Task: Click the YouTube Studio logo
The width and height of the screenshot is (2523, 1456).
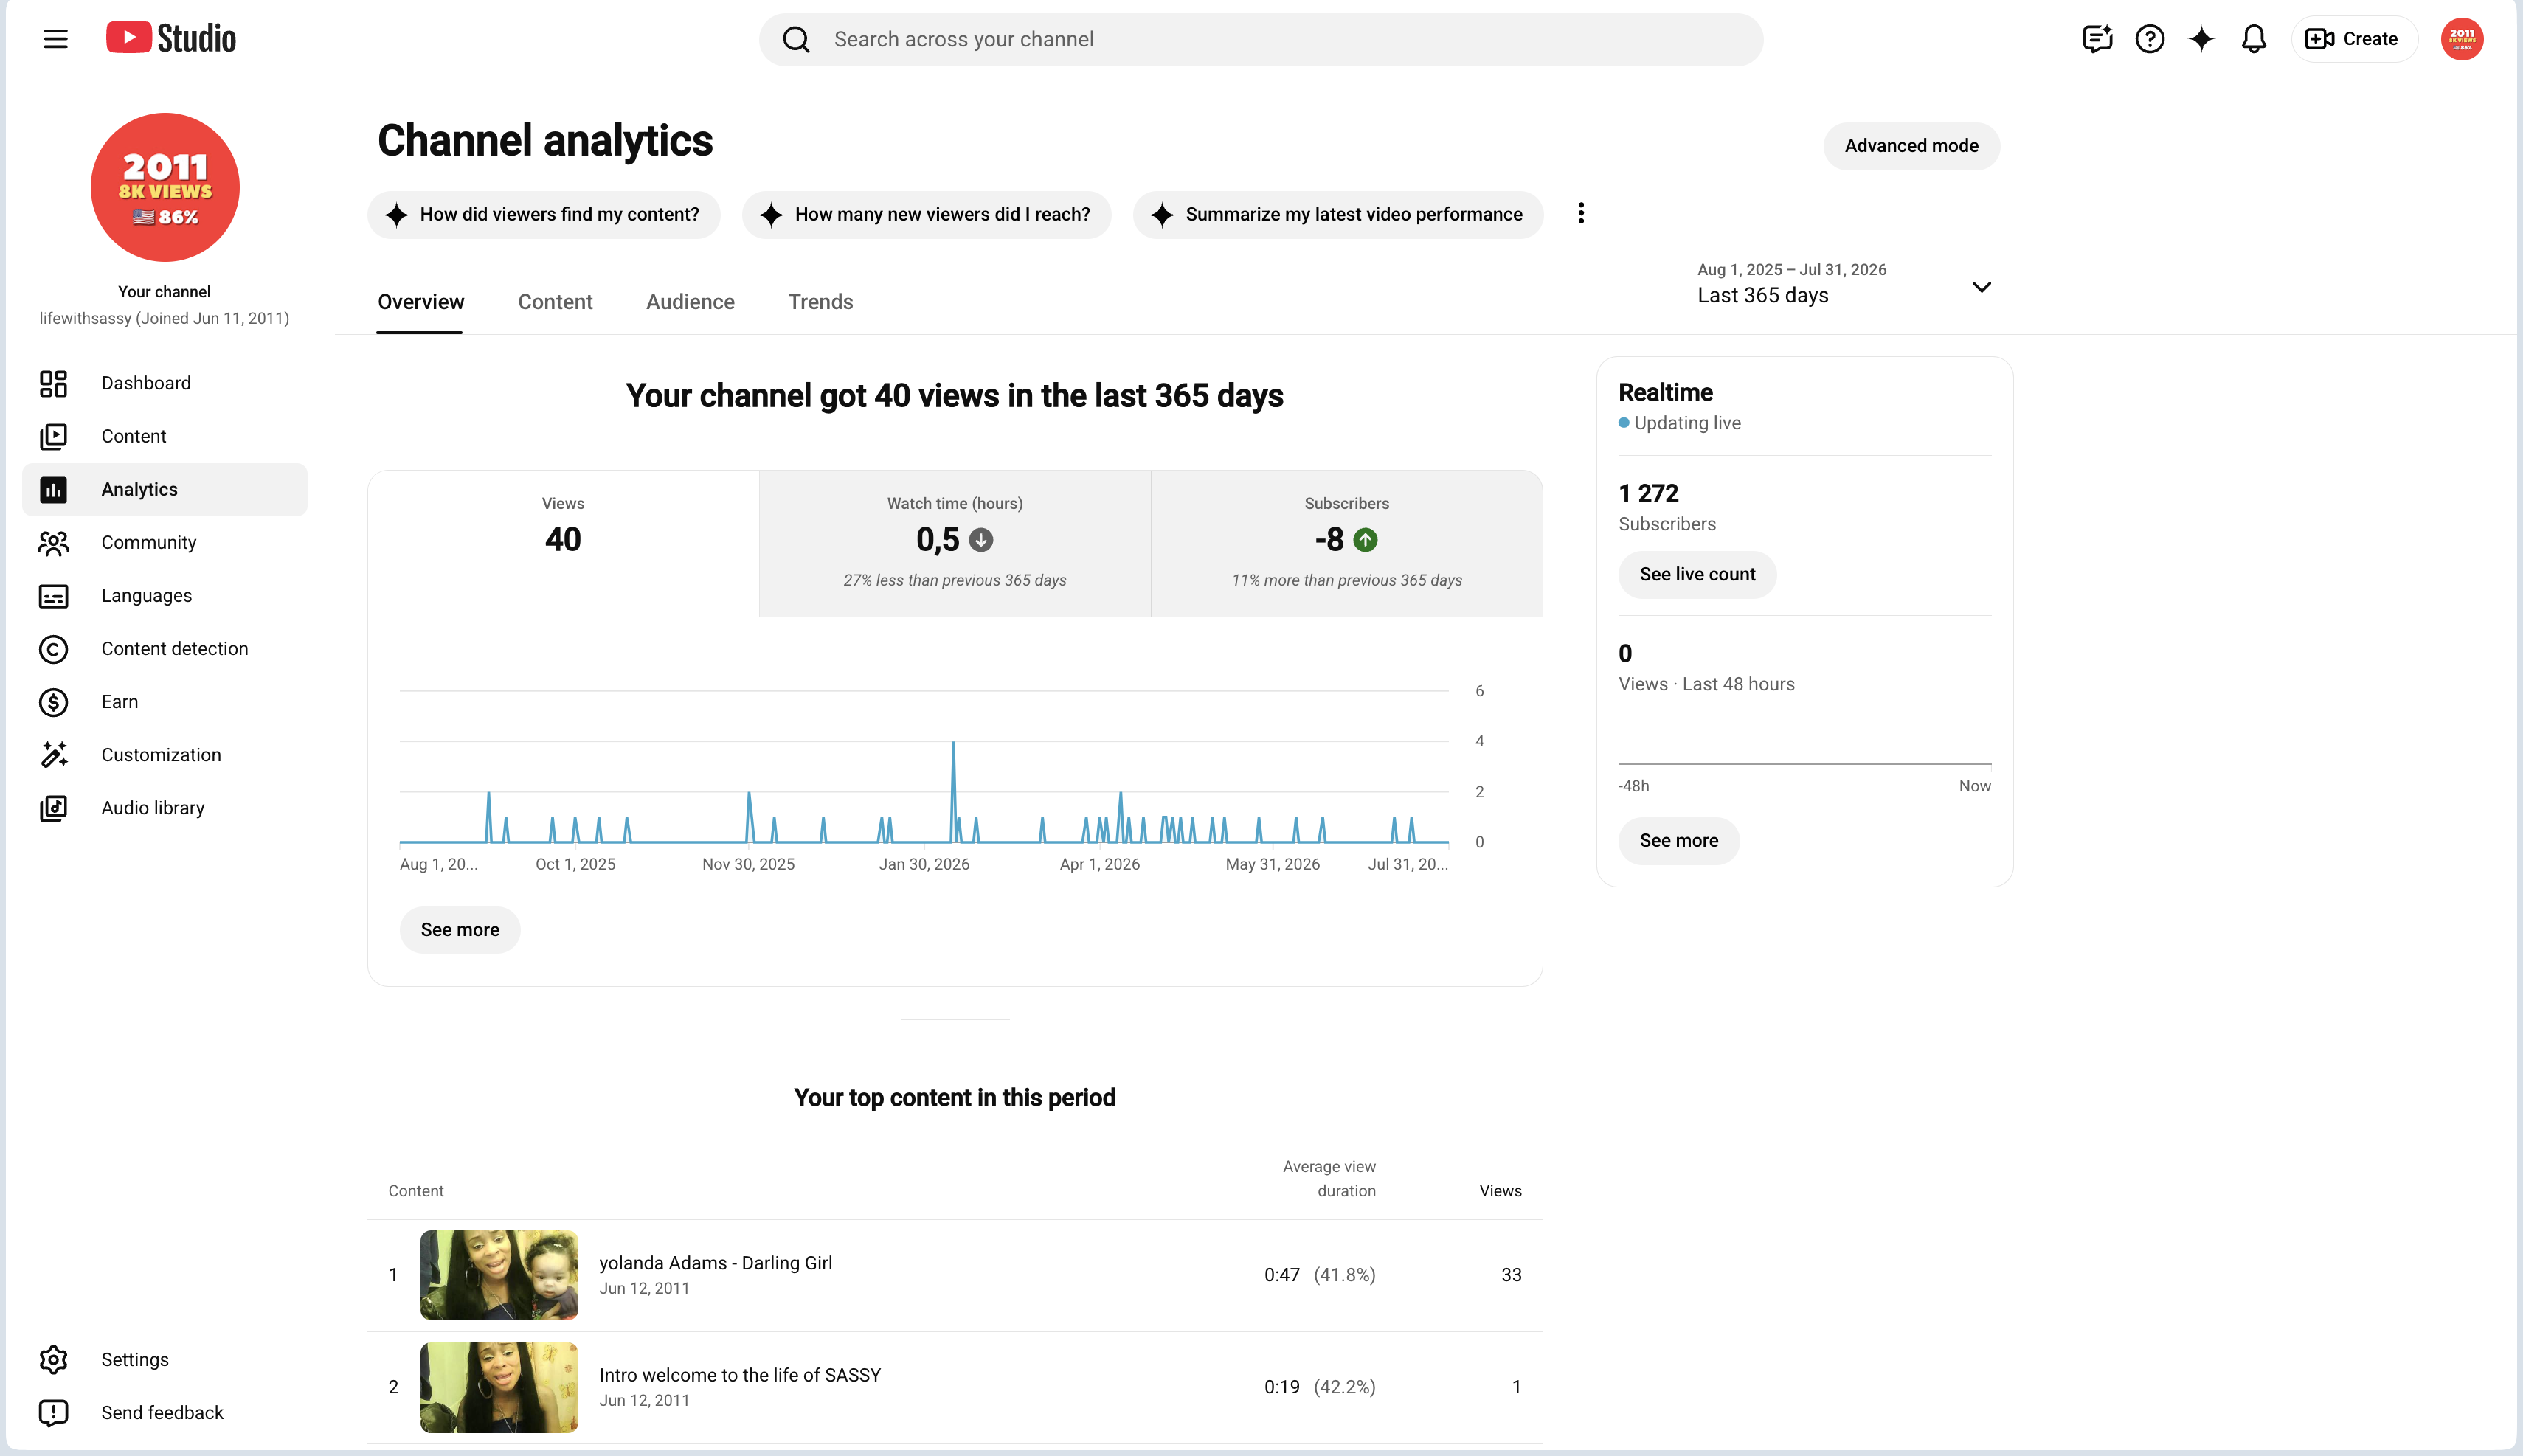Action: tap(171, 38)
